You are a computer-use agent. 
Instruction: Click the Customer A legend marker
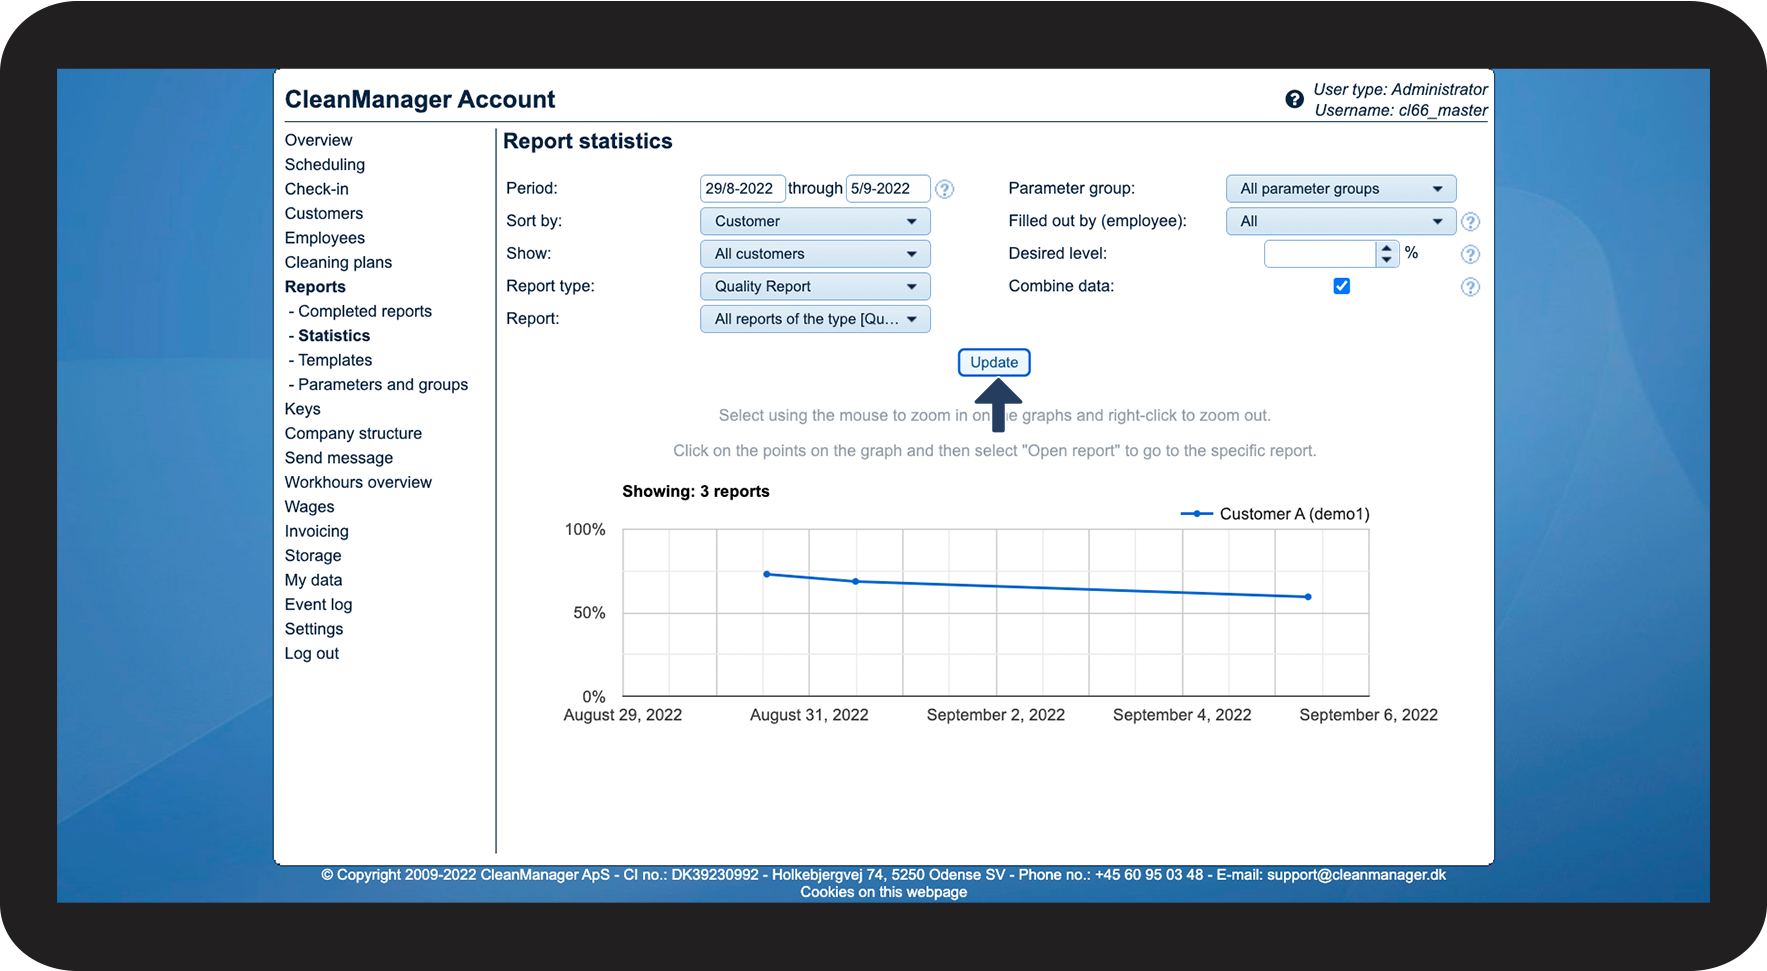point(1196,514)
